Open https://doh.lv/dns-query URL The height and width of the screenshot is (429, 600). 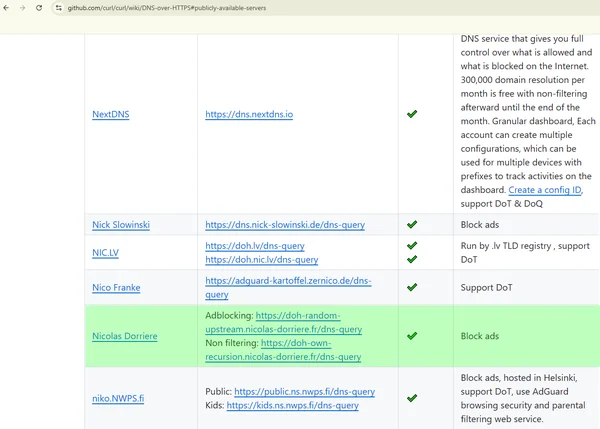point(255,246)
